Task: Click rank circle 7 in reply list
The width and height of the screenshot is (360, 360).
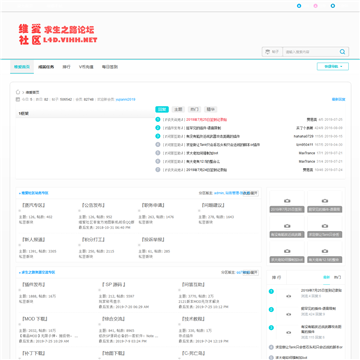Action: pos(158,169)
